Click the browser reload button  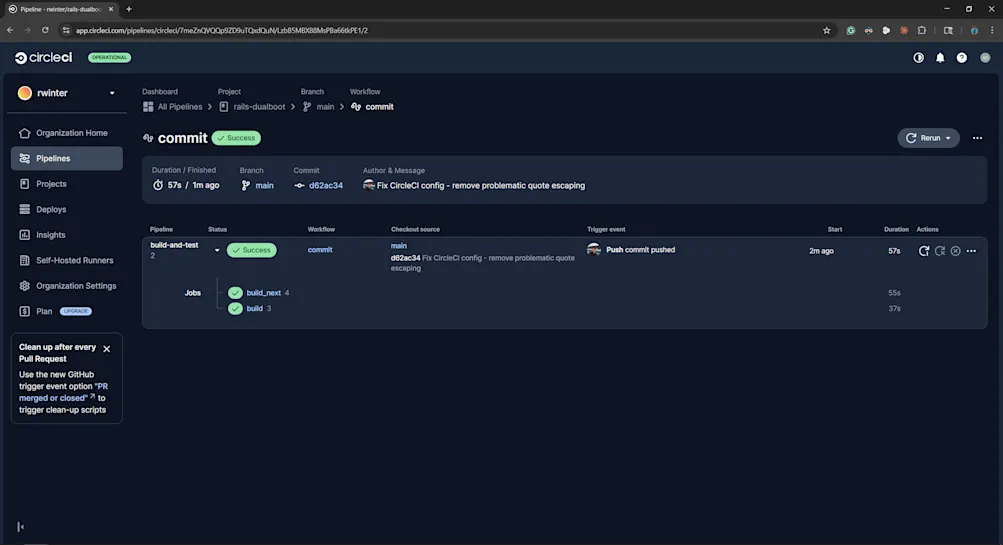[45, 30]
